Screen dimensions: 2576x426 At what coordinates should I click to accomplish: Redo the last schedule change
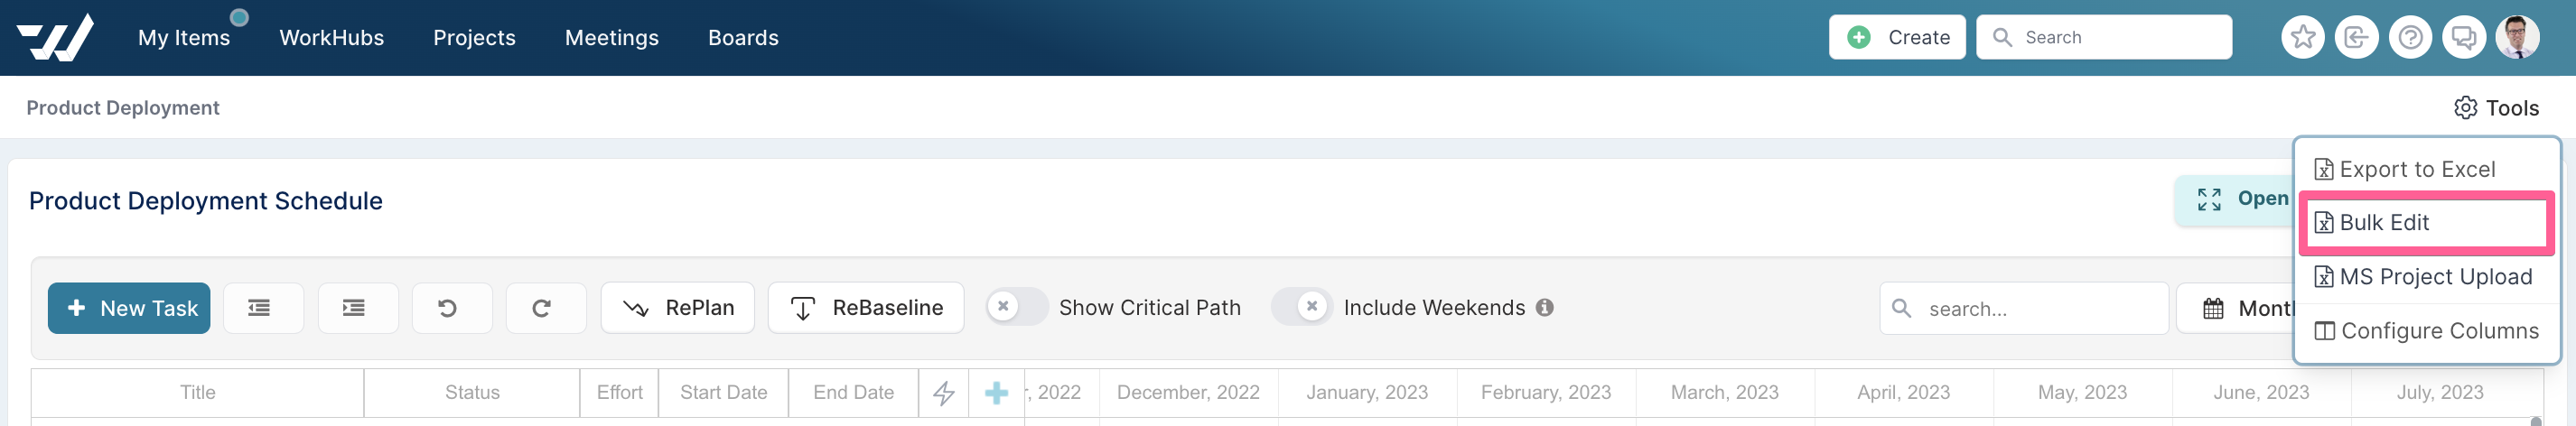coord(545,308)
